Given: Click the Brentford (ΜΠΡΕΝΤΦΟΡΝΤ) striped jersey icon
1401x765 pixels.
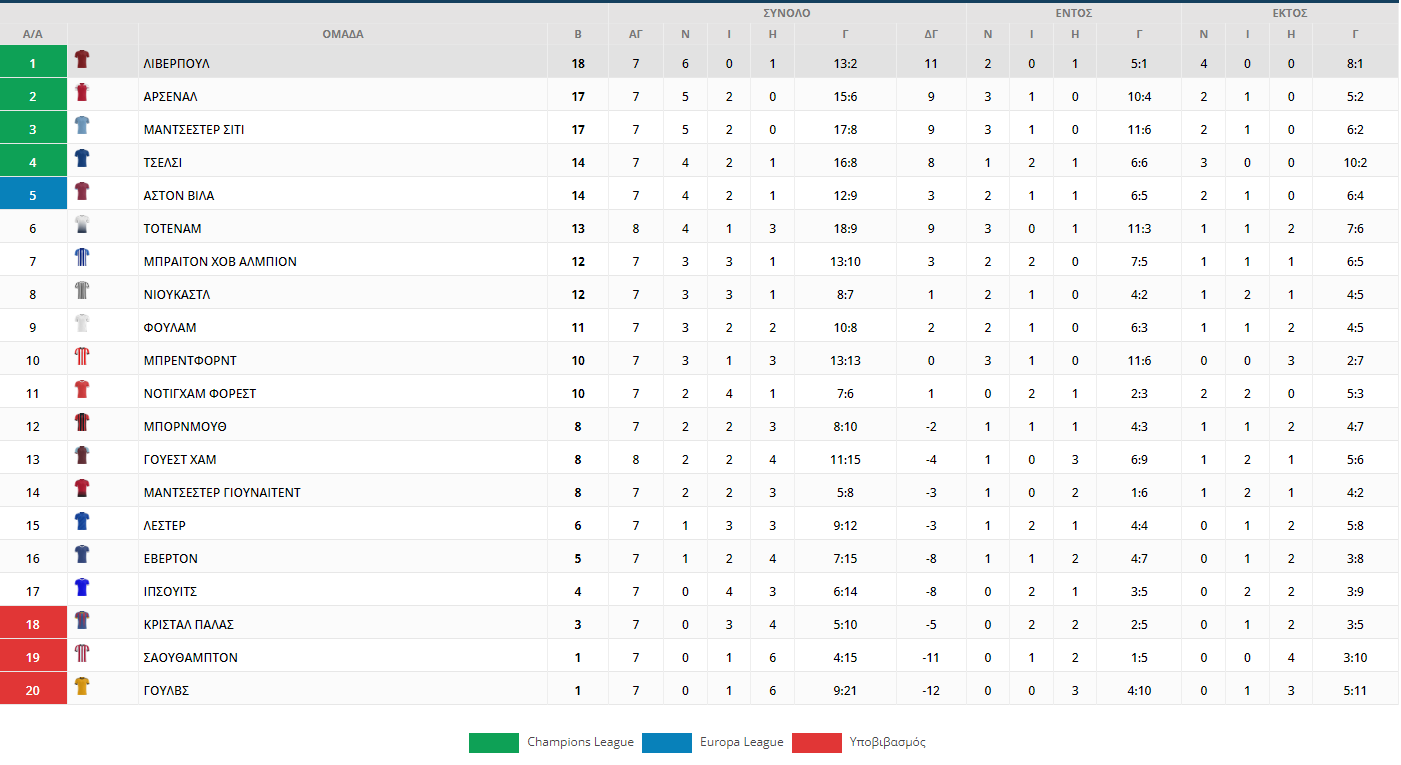Looking at the screenshot, I should coord(82,357).
